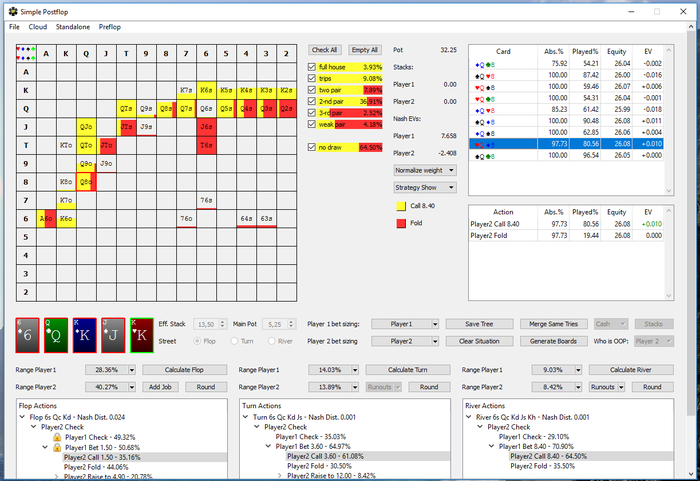Select the Turn street radio button
Viewport: 700px width, 481px height.
(x=234, y=341)
